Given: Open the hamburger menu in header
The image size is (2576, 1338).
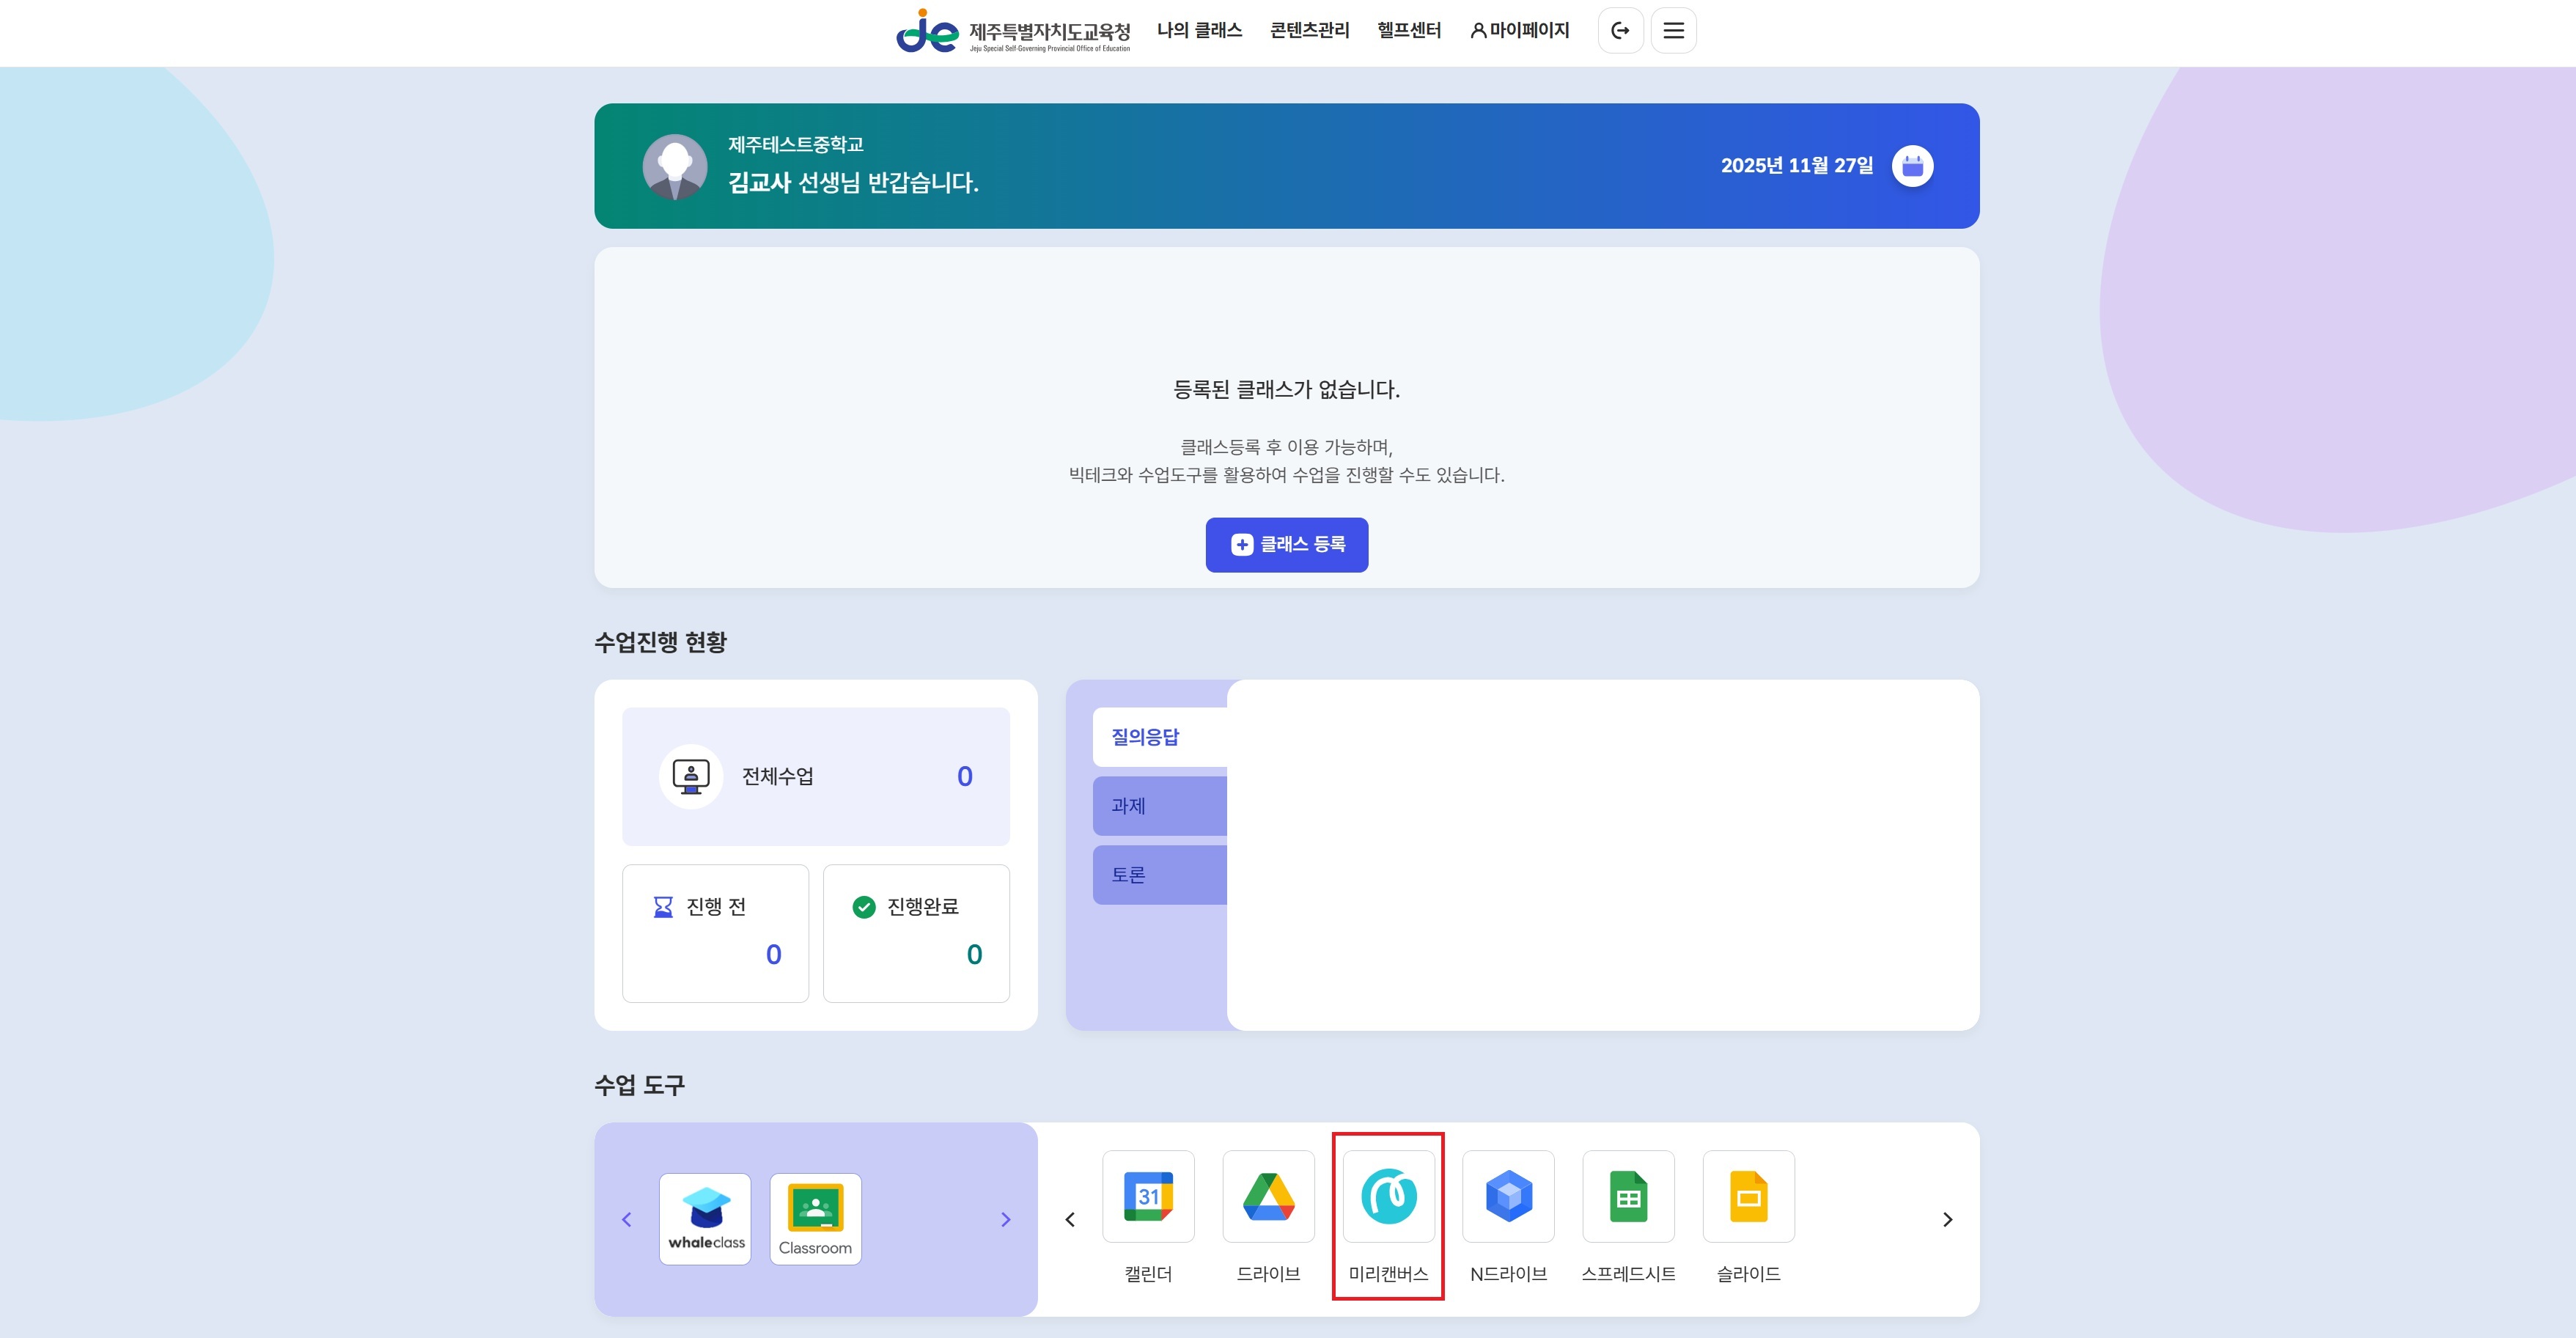Looking at the screenshot, I should [x=1673, y=30].
